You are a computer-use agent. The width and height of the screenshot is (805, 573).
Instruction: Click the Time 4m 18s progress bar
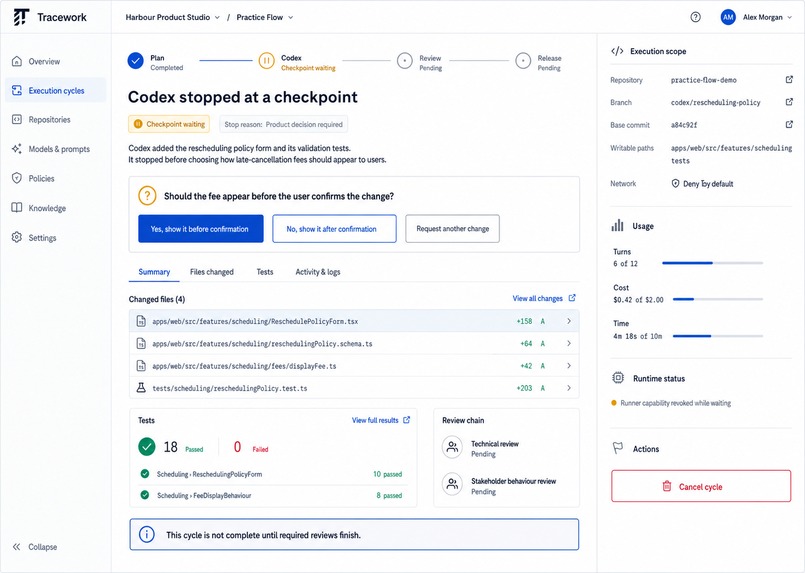pyautogui.click(x=717, y=336)
